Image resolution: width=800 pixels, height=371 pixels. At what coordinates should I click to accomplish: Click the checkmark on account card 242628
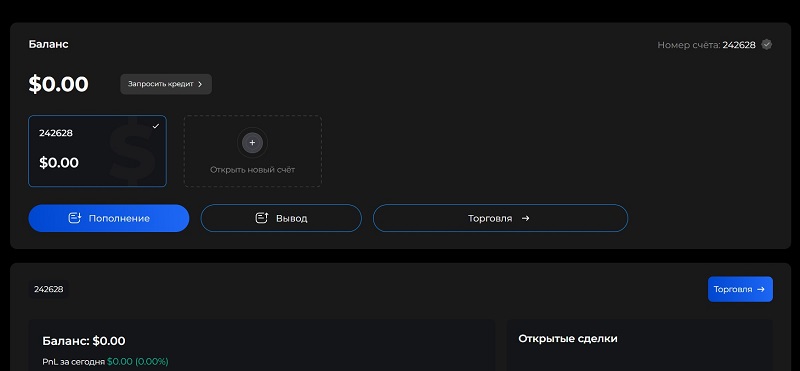click(x=156, y=126)
